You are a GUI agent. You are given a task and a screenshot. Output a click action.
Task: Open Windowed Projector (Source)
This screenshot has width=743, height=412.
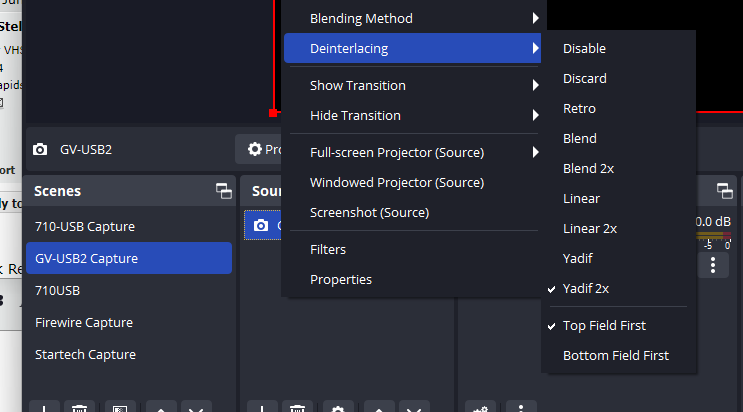point(397,182)
